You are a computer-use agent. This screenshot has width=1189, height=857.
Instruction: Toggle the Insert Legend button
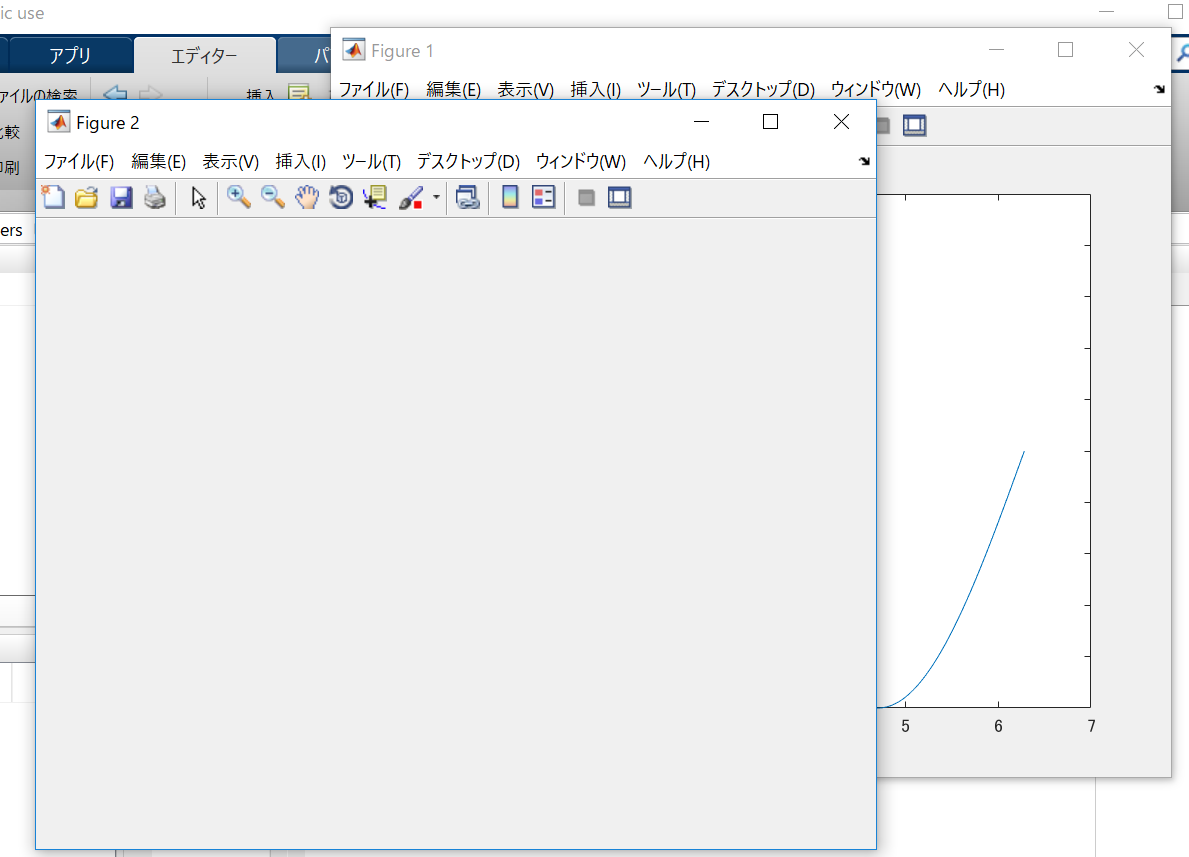(x=544, y=198)
